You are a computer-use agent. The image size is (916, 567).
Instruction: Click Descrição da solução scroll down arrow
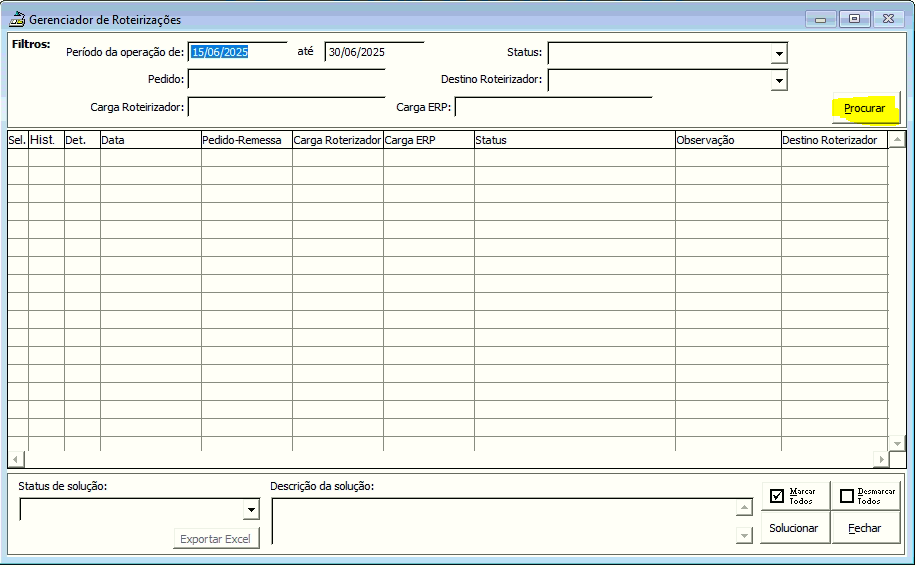click(744, 535)
